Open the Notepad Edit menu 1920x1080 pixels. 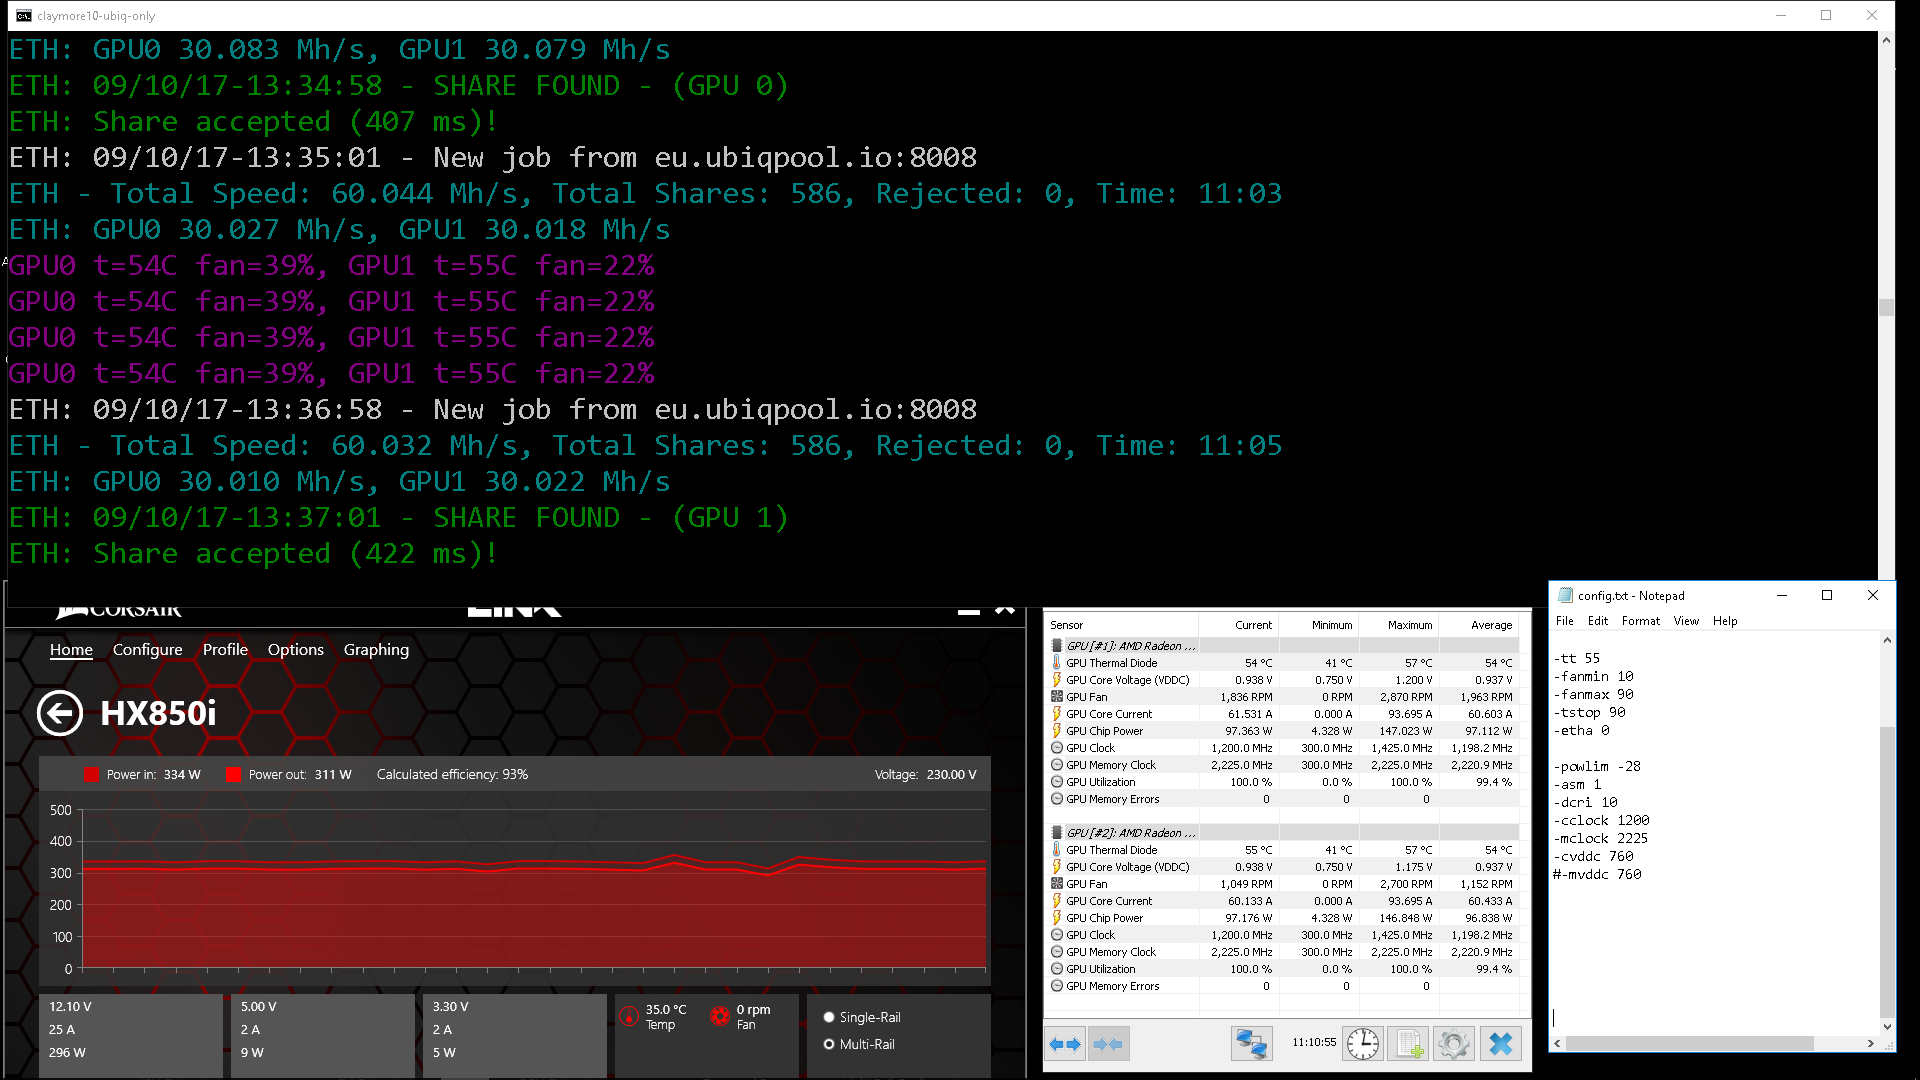click(x=1598, y=621)
